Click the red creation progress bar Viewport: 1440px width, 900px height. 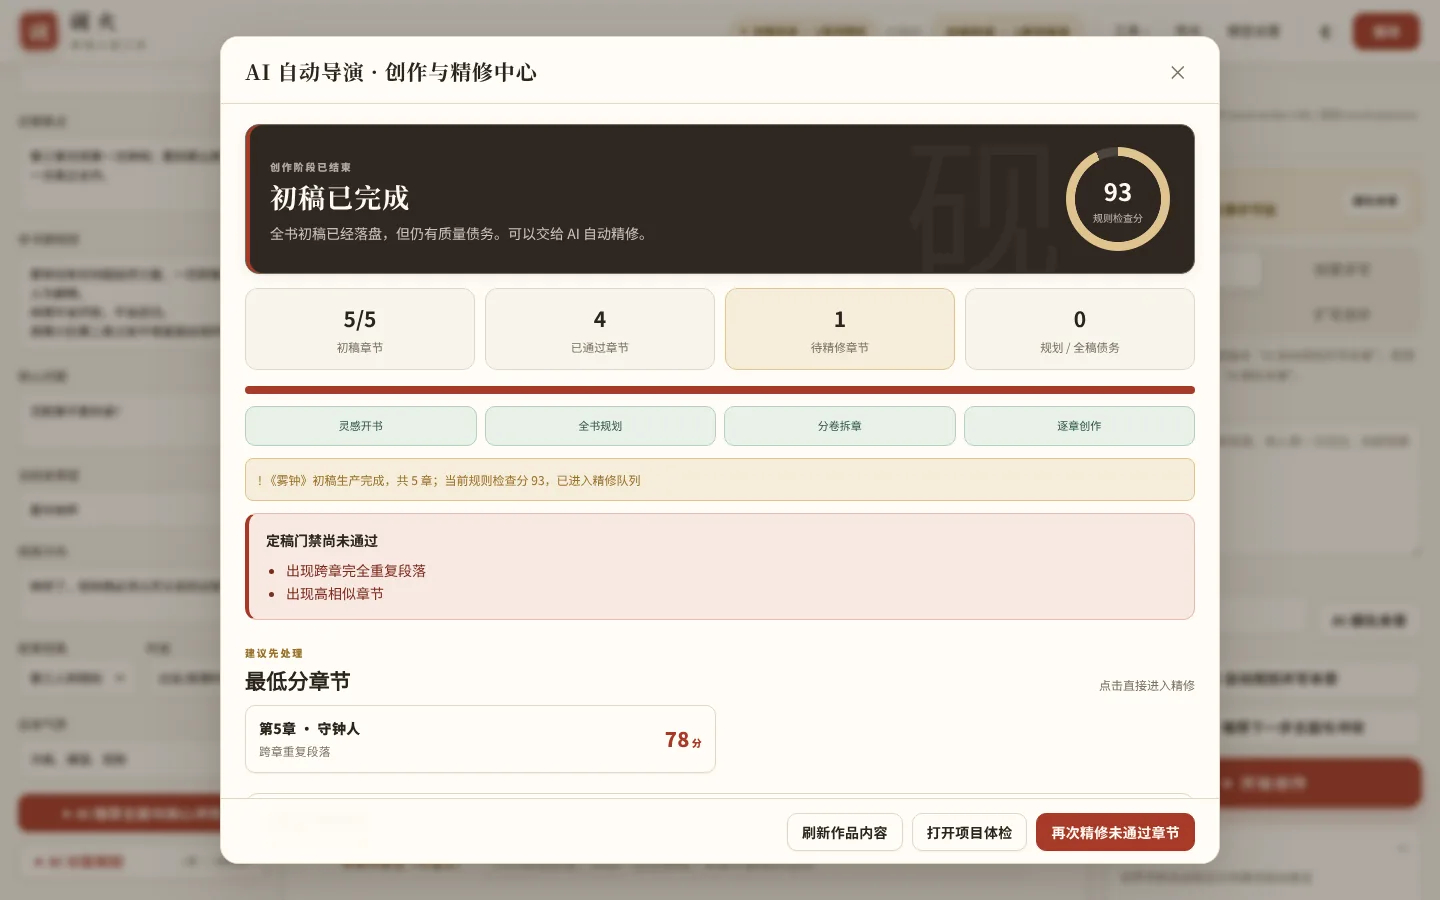720,390
